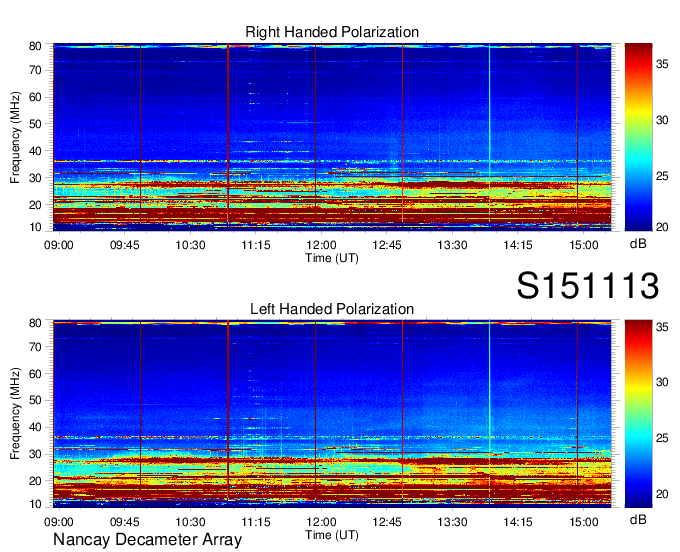
Task: Click the Left Handed spectrogram plot area
Action: pos(332,414)
